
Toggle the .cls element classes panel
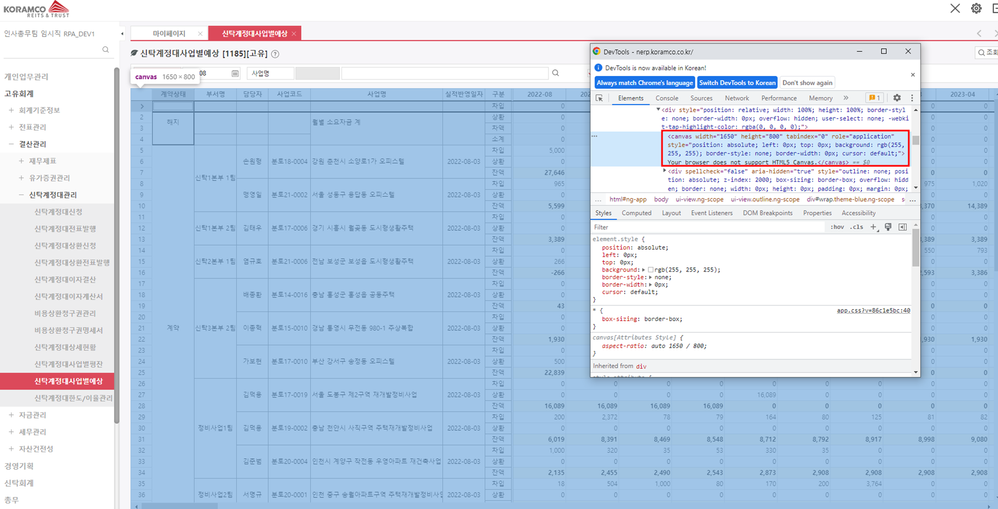(x=857, y=227)
